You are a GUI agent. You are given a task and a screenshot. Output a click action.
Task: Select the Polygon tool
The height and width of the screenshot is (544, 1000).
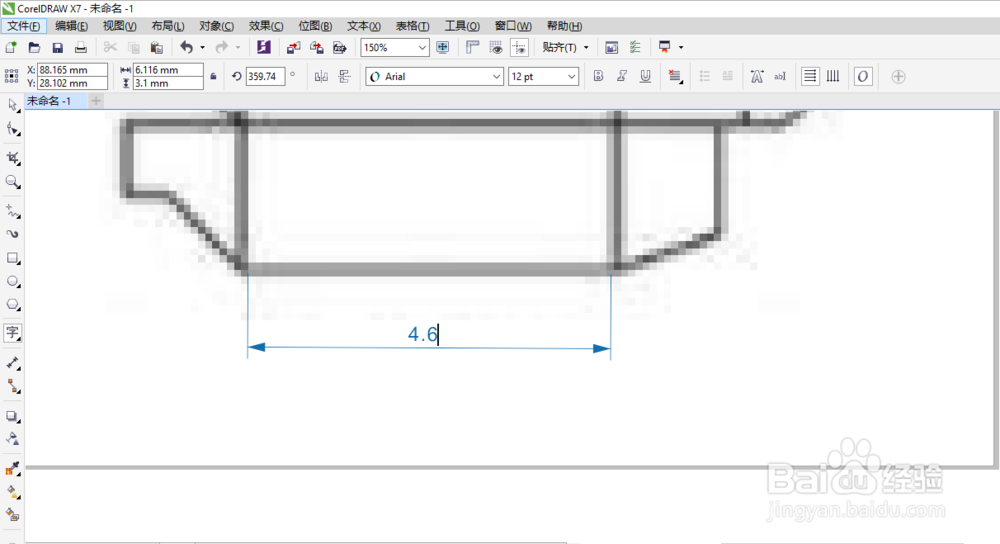[13, 305]
